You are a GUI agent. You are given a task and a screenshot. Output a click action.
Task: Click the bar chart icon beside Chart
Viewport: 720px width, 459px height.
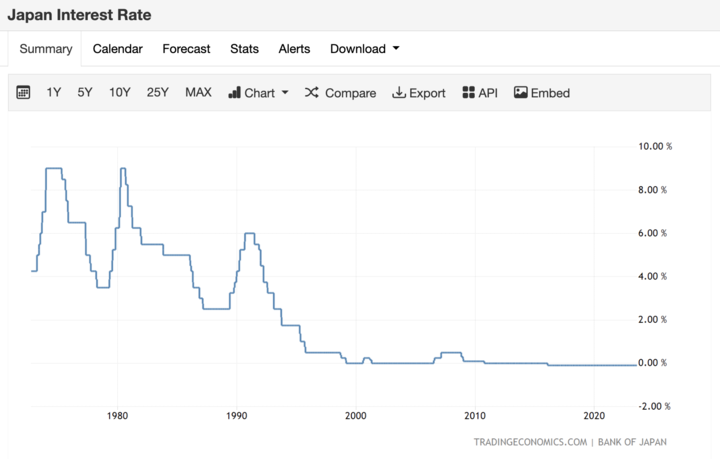pos(234,93)
